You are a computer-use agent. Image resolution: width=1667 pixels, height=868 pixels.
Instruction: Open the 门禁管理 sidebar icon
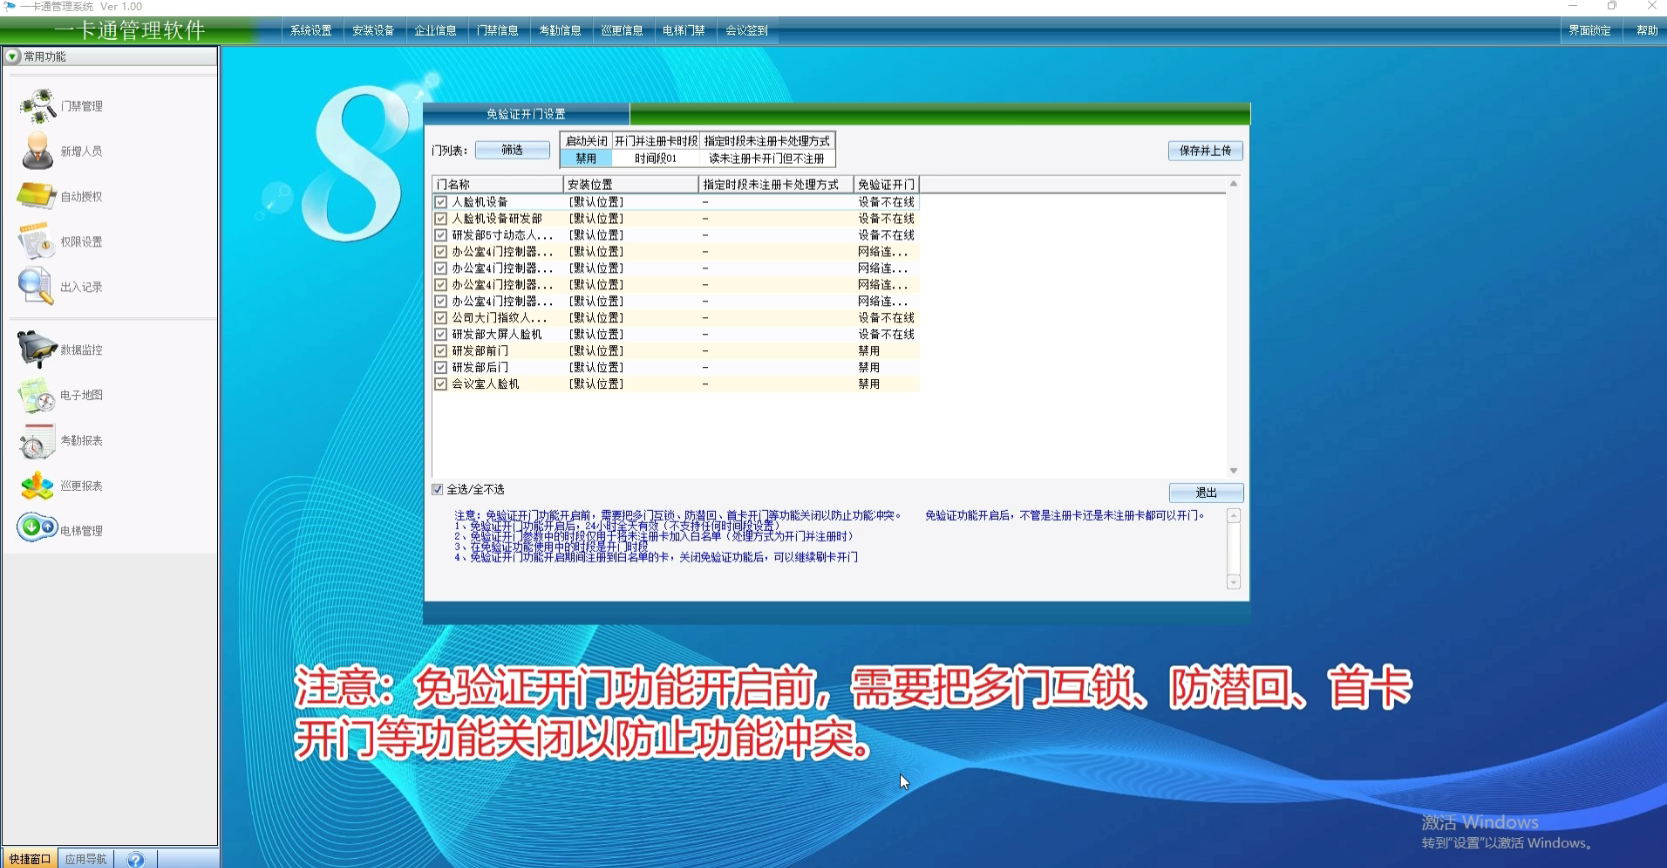point(38,106)
